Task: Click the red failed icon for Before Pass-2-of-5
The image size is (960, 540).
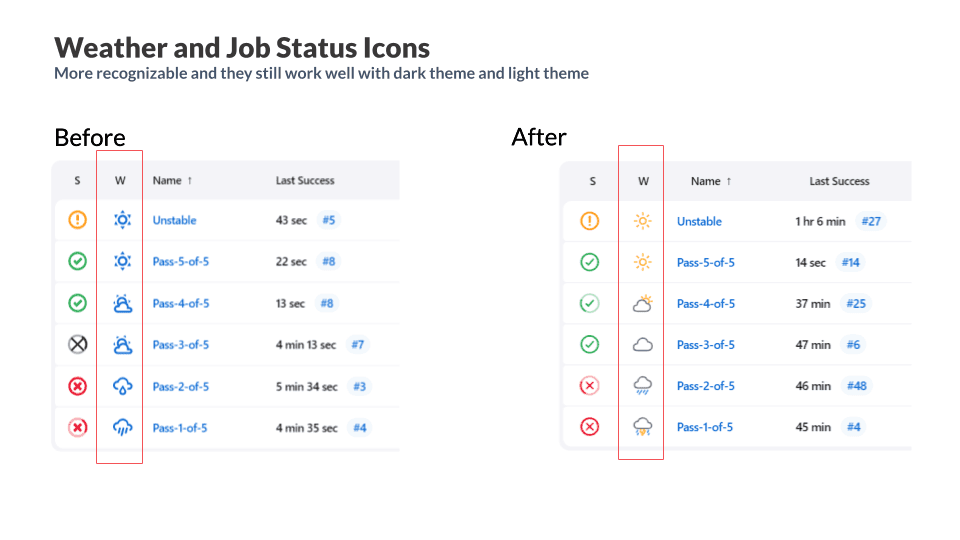Action: pos(77,386)
